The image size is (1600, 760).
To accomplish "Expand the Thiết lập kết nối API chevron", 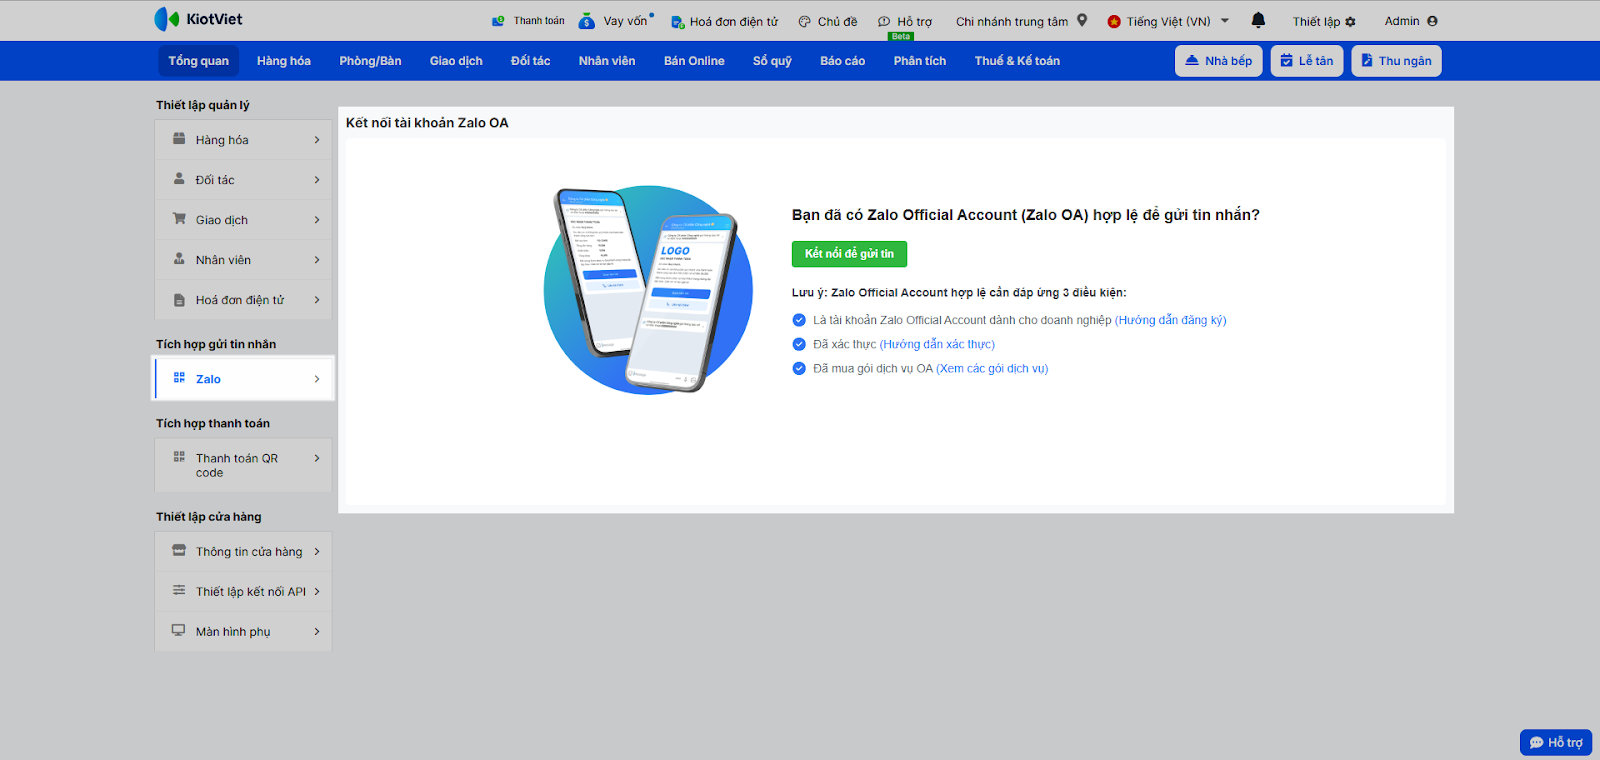I will (x=317, y=592).
